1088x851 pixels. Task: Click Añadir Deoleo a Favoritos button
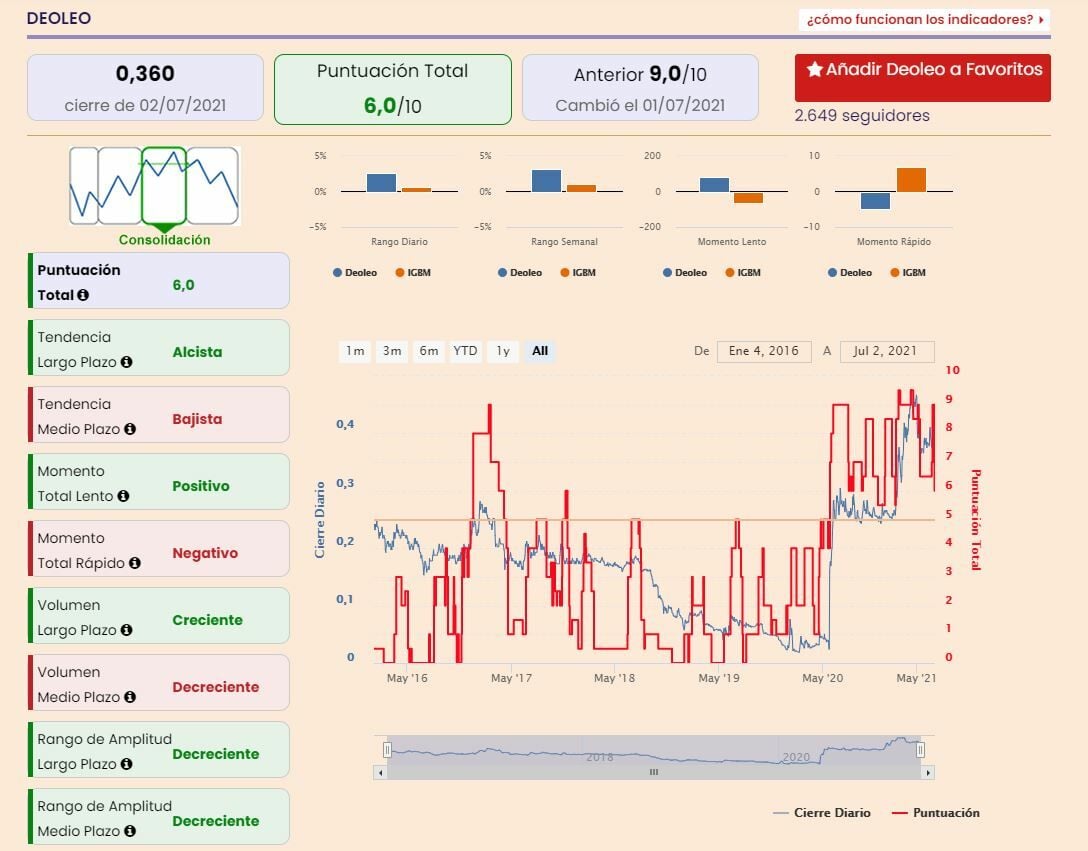coord(923,78)
